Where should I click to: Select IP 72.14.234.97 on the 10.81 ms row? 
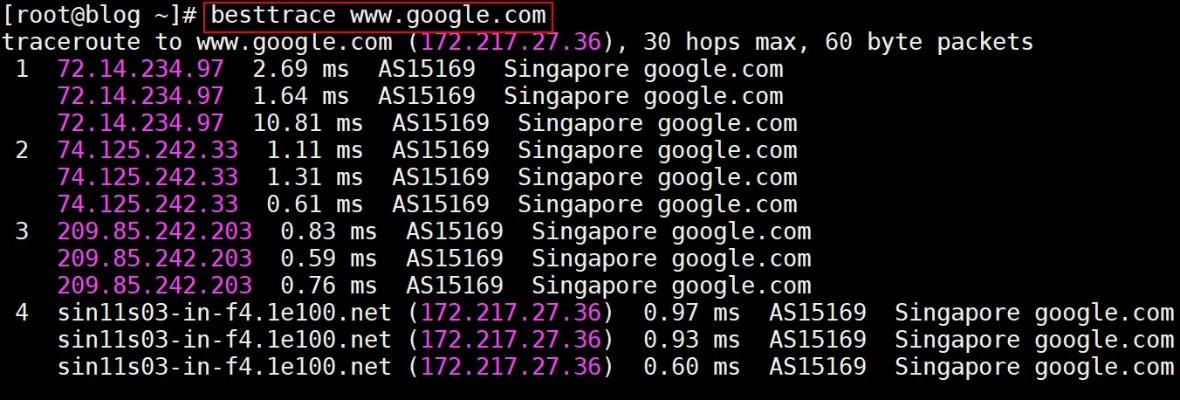(x=141, y=123)
